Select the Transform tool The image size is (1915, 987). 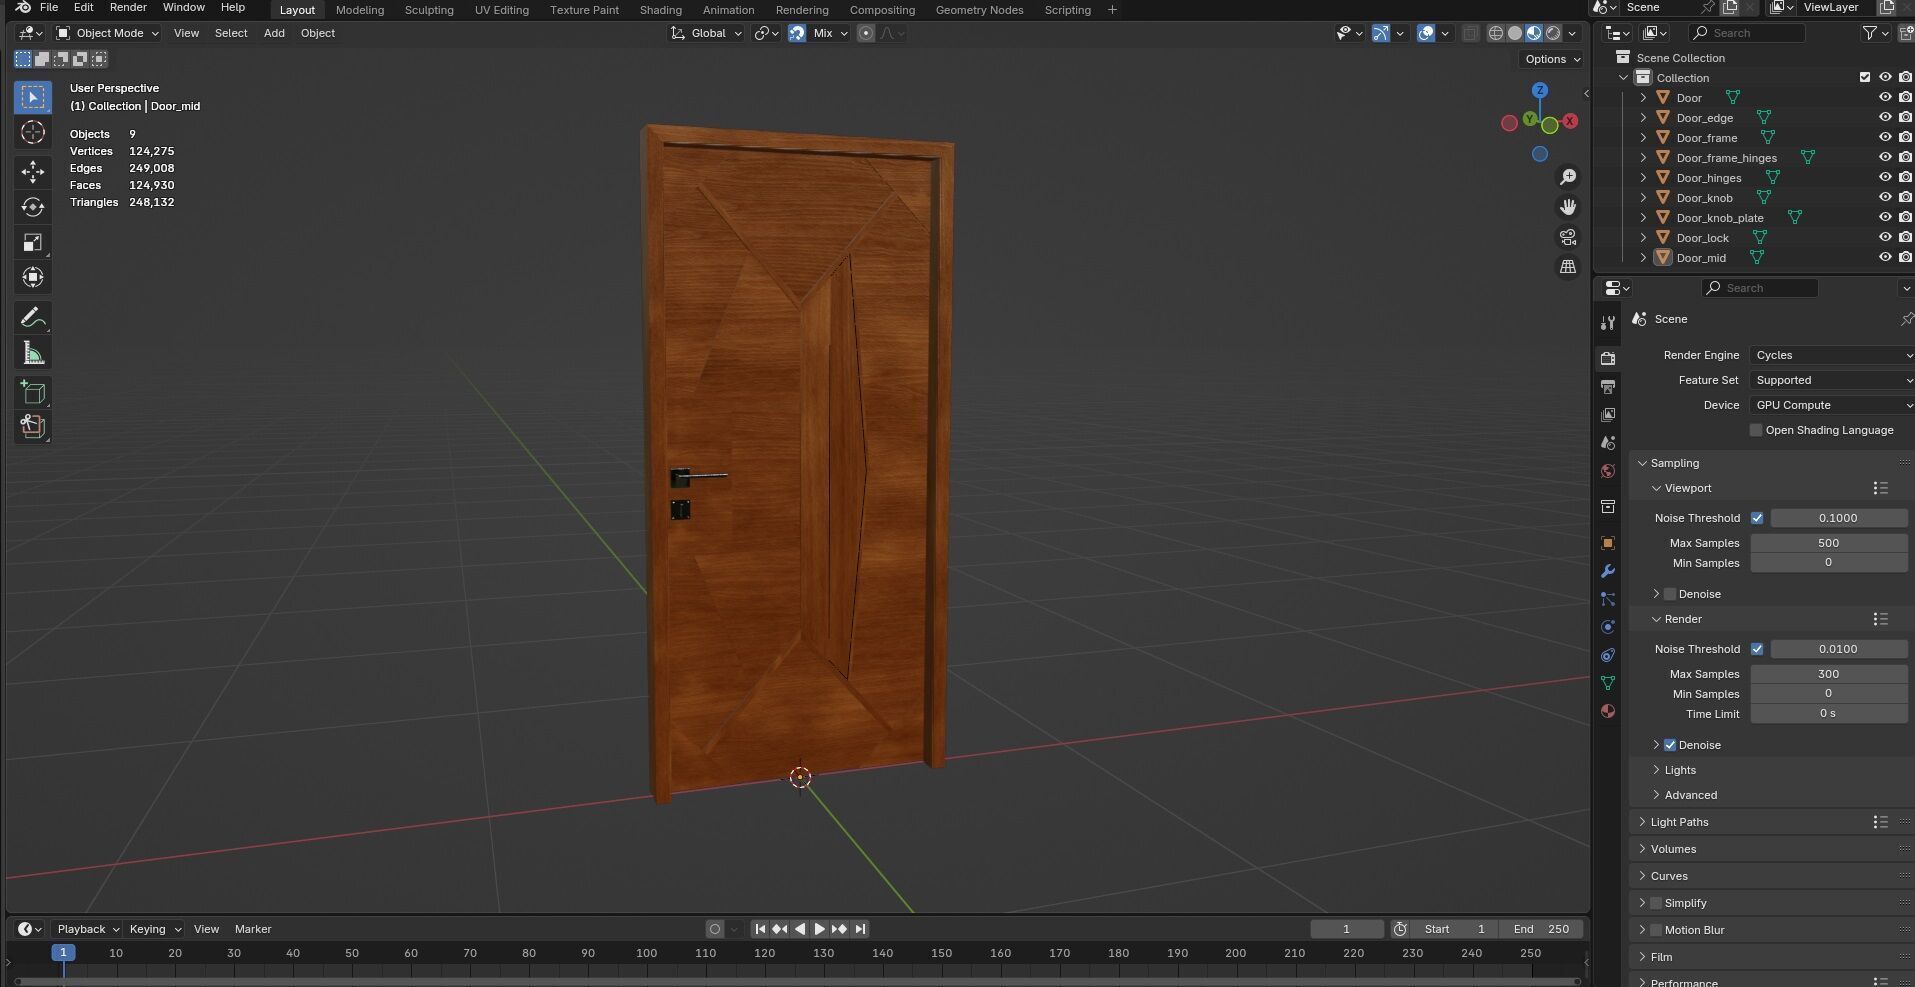point(33,277)
